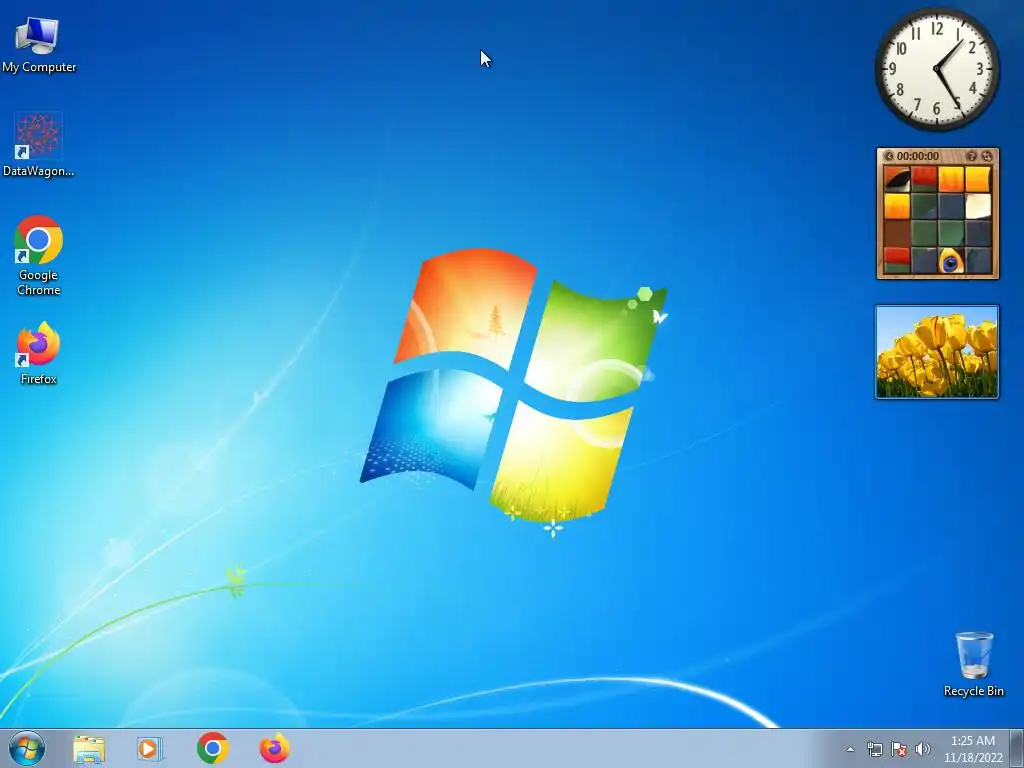Viewport: 1024px width, 768px height.
Task: Open the taskbar clock showing 1:25 AM
Action: (972, 749)
